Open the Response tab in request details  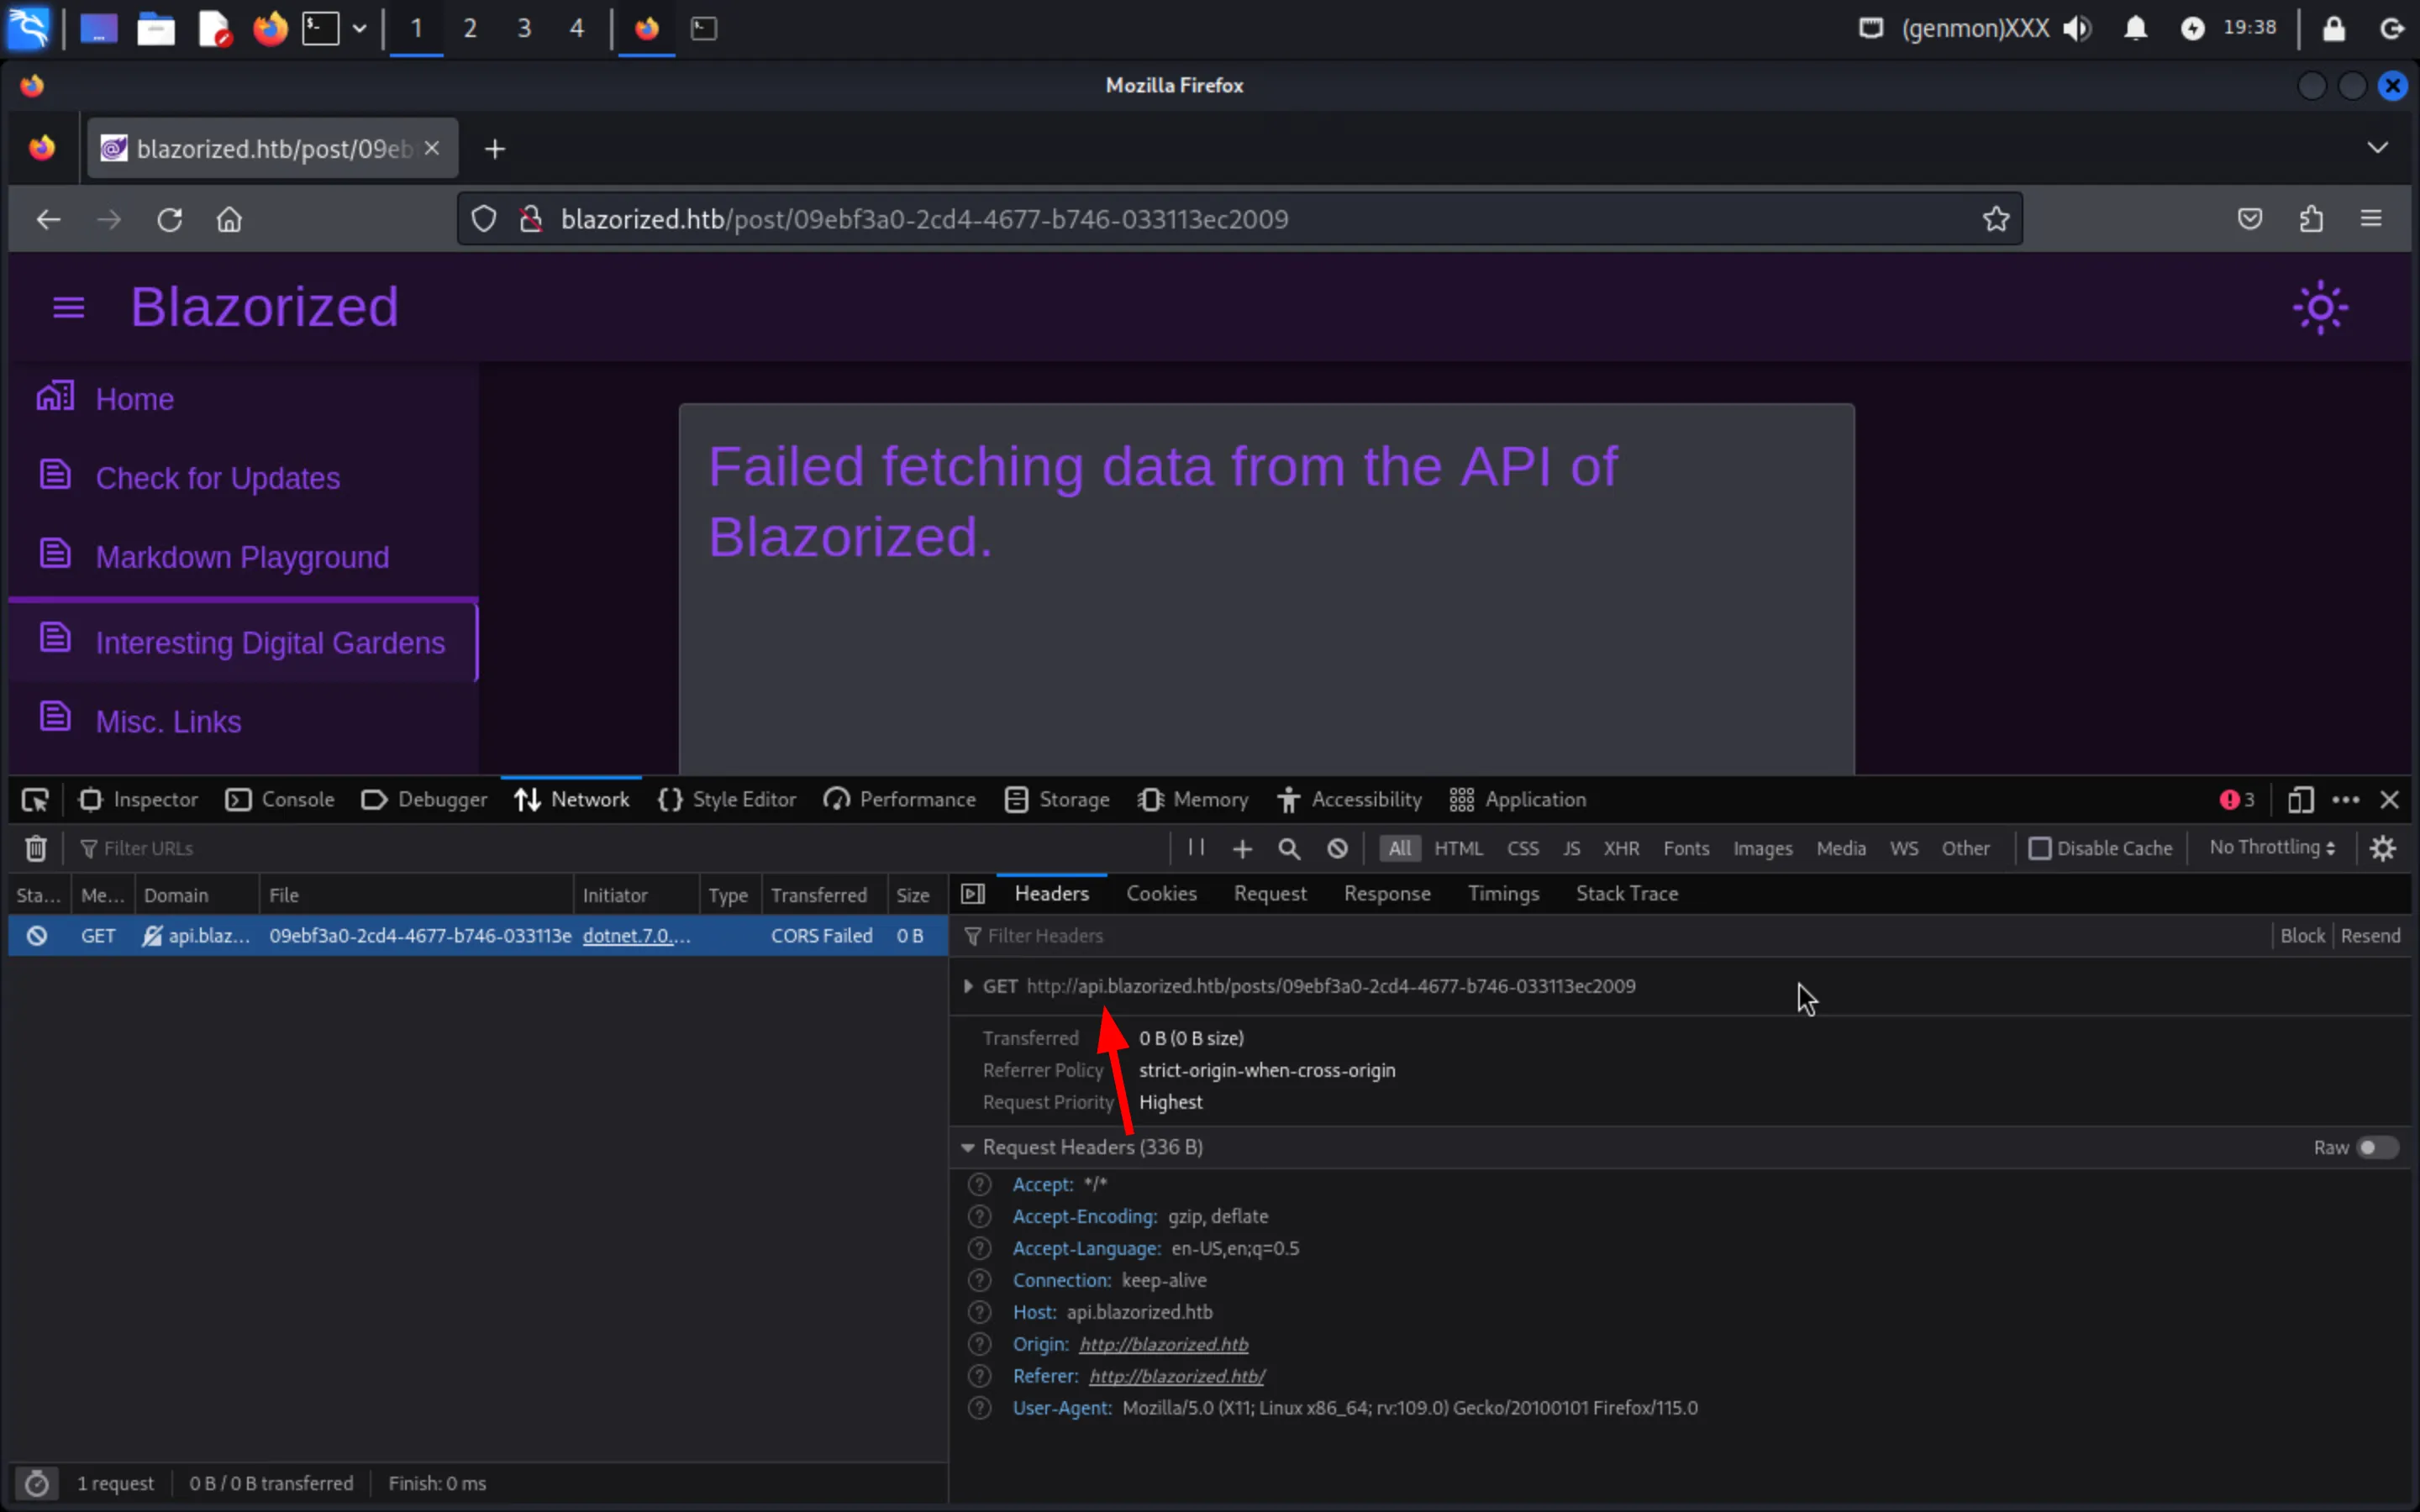(x=1387, y=893)
